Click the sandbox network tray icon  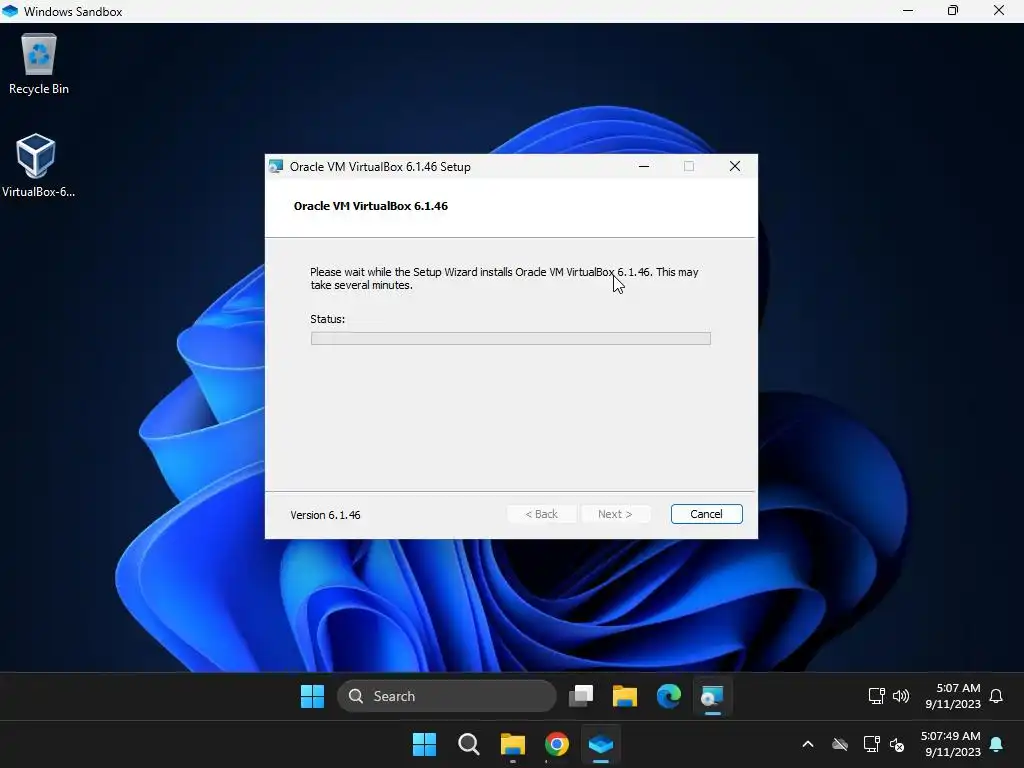[x=876, y=696]
